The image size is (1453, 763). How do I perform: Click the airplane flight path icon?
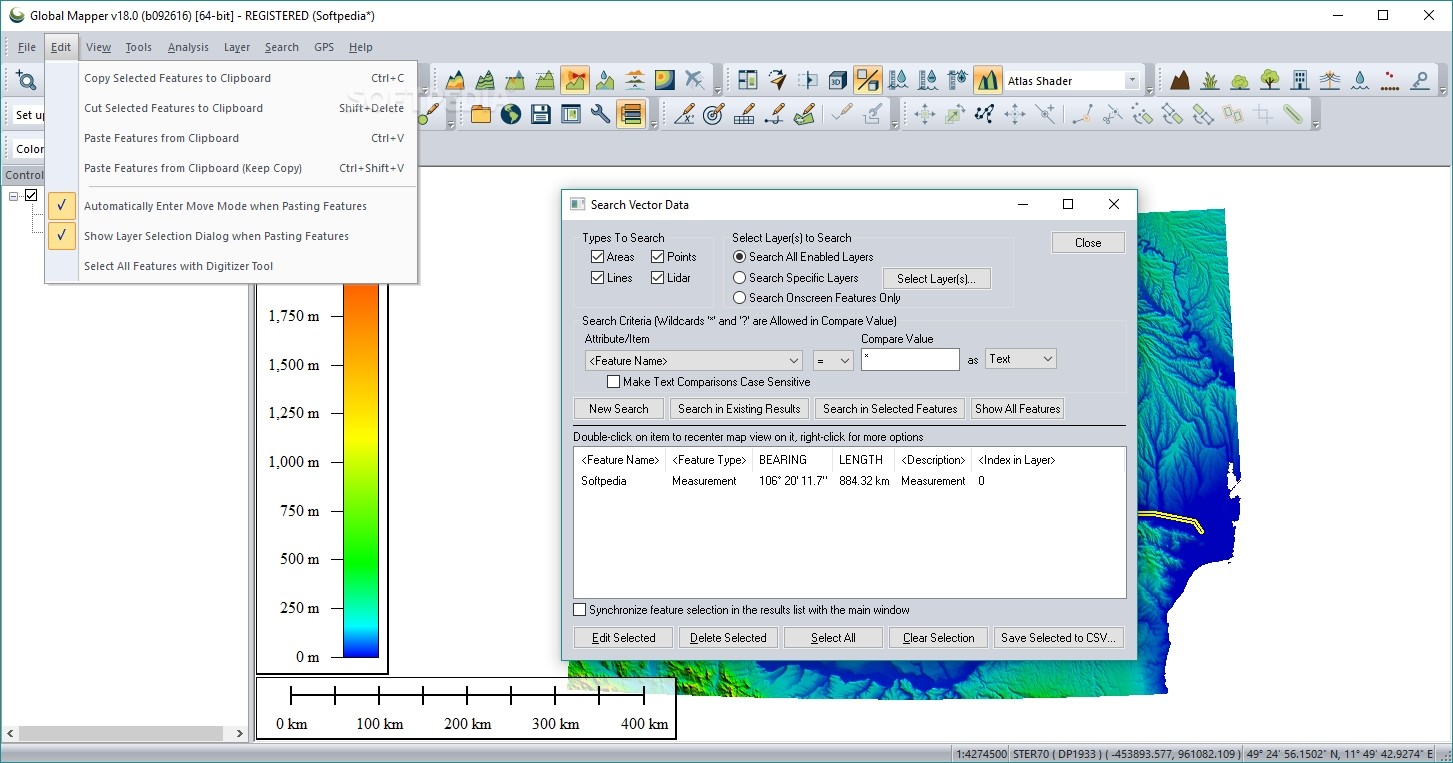tap(695, 80)
